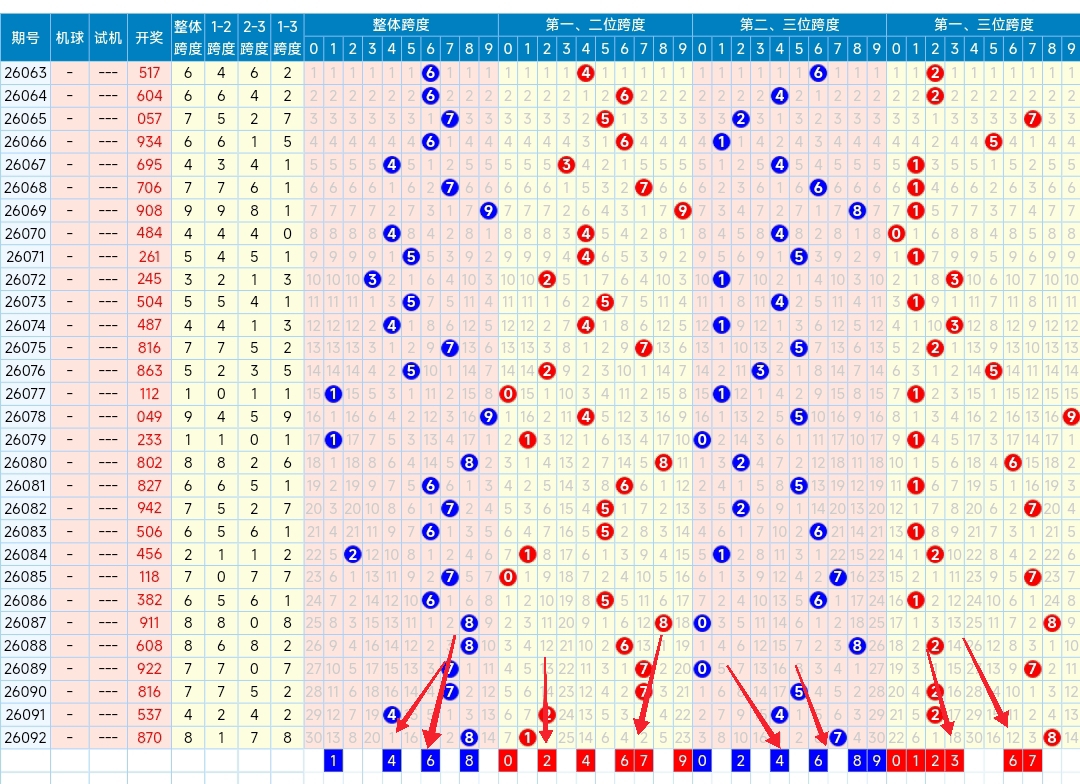The height and width of the screenshot is (784, 1080).
Task: Click red ball 0 in row 26085
Action: [508, 577]
